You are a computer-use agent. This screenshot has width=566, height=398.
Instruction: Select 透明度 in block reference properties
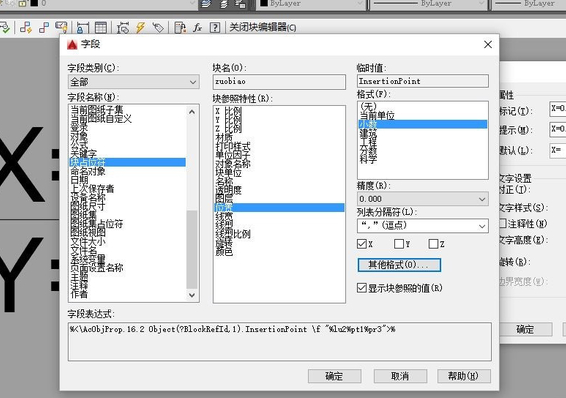coord(228,190)
